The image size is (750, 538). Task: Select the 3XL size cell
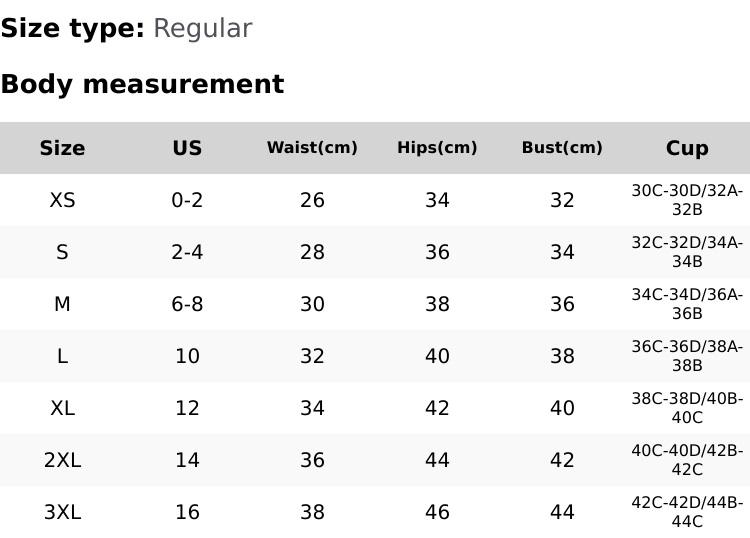pos(62,512)
